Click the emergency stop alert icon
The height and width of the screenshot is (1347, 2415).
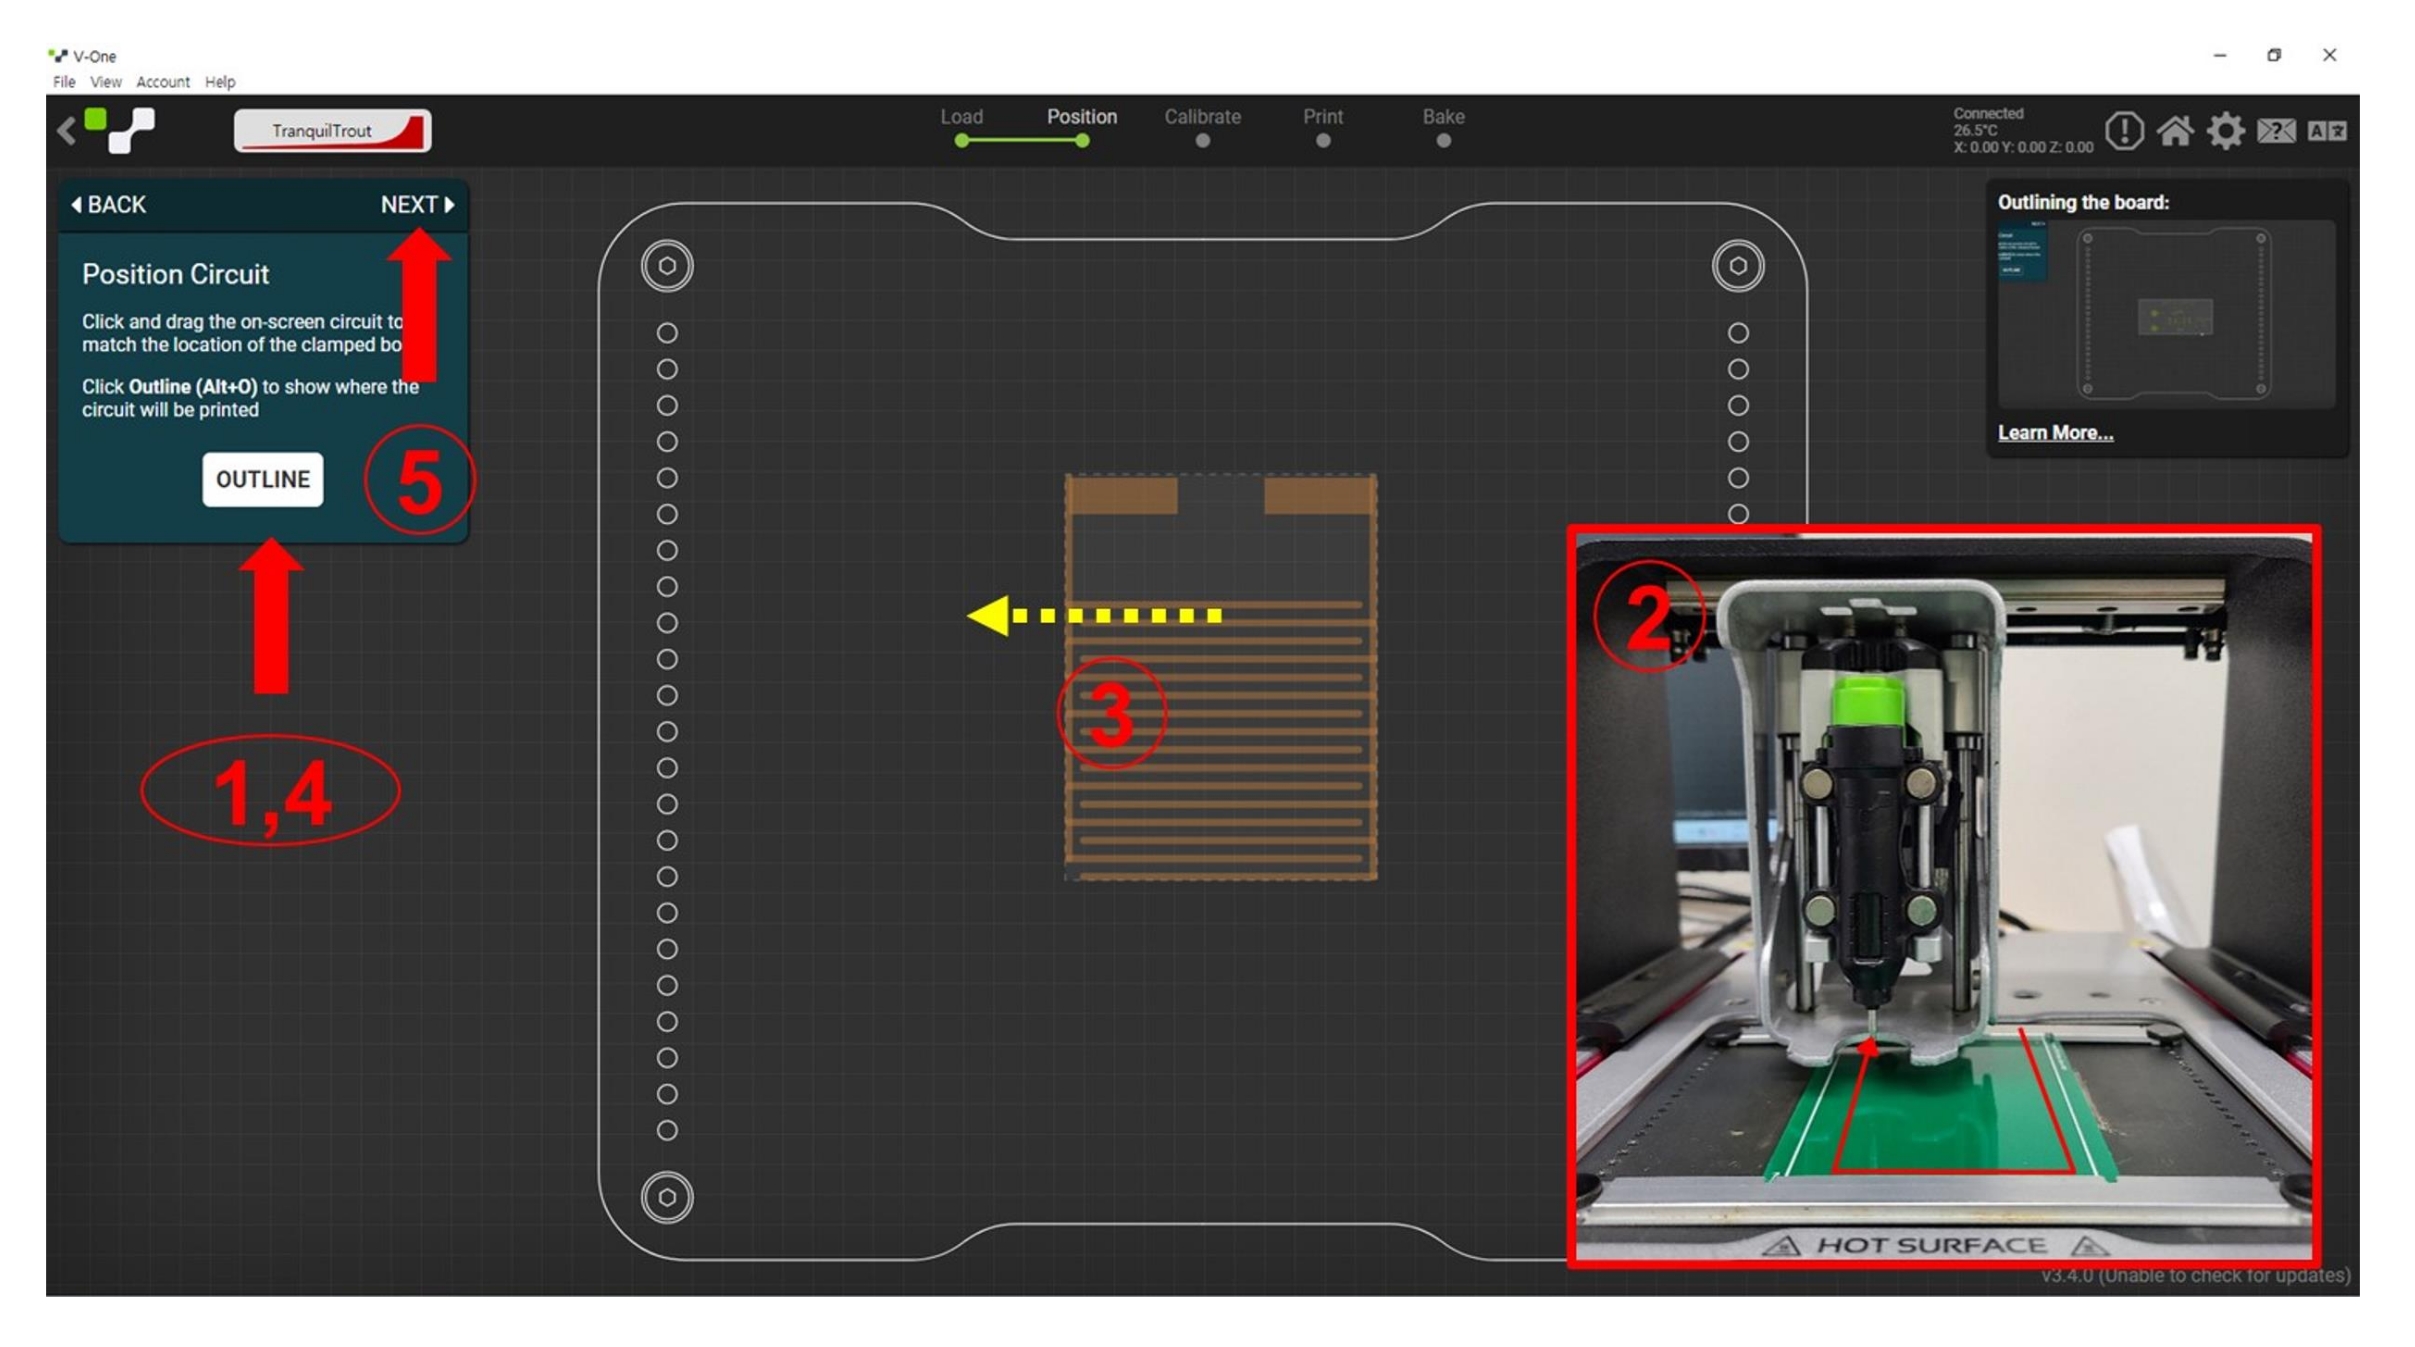tap(2123, 131)
